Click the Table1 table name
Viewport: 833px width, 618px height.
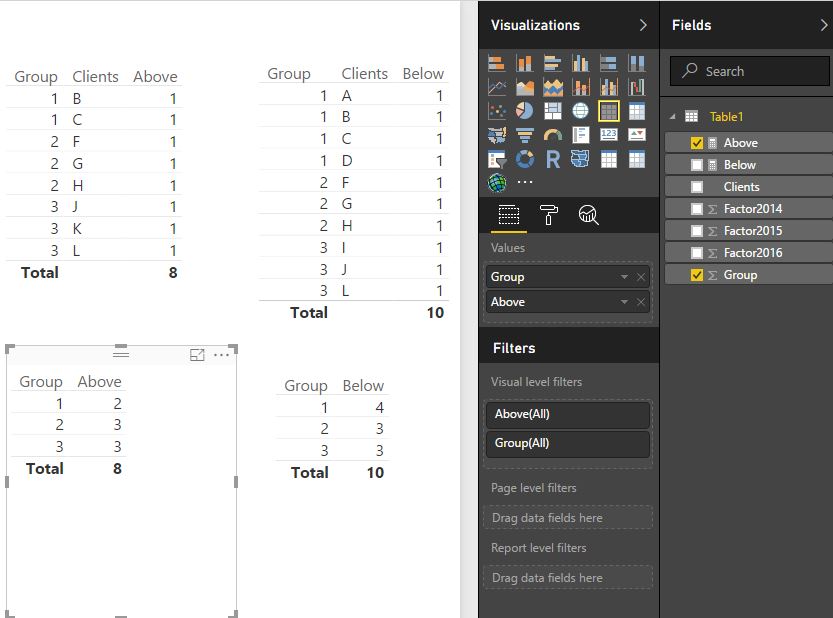726,116
